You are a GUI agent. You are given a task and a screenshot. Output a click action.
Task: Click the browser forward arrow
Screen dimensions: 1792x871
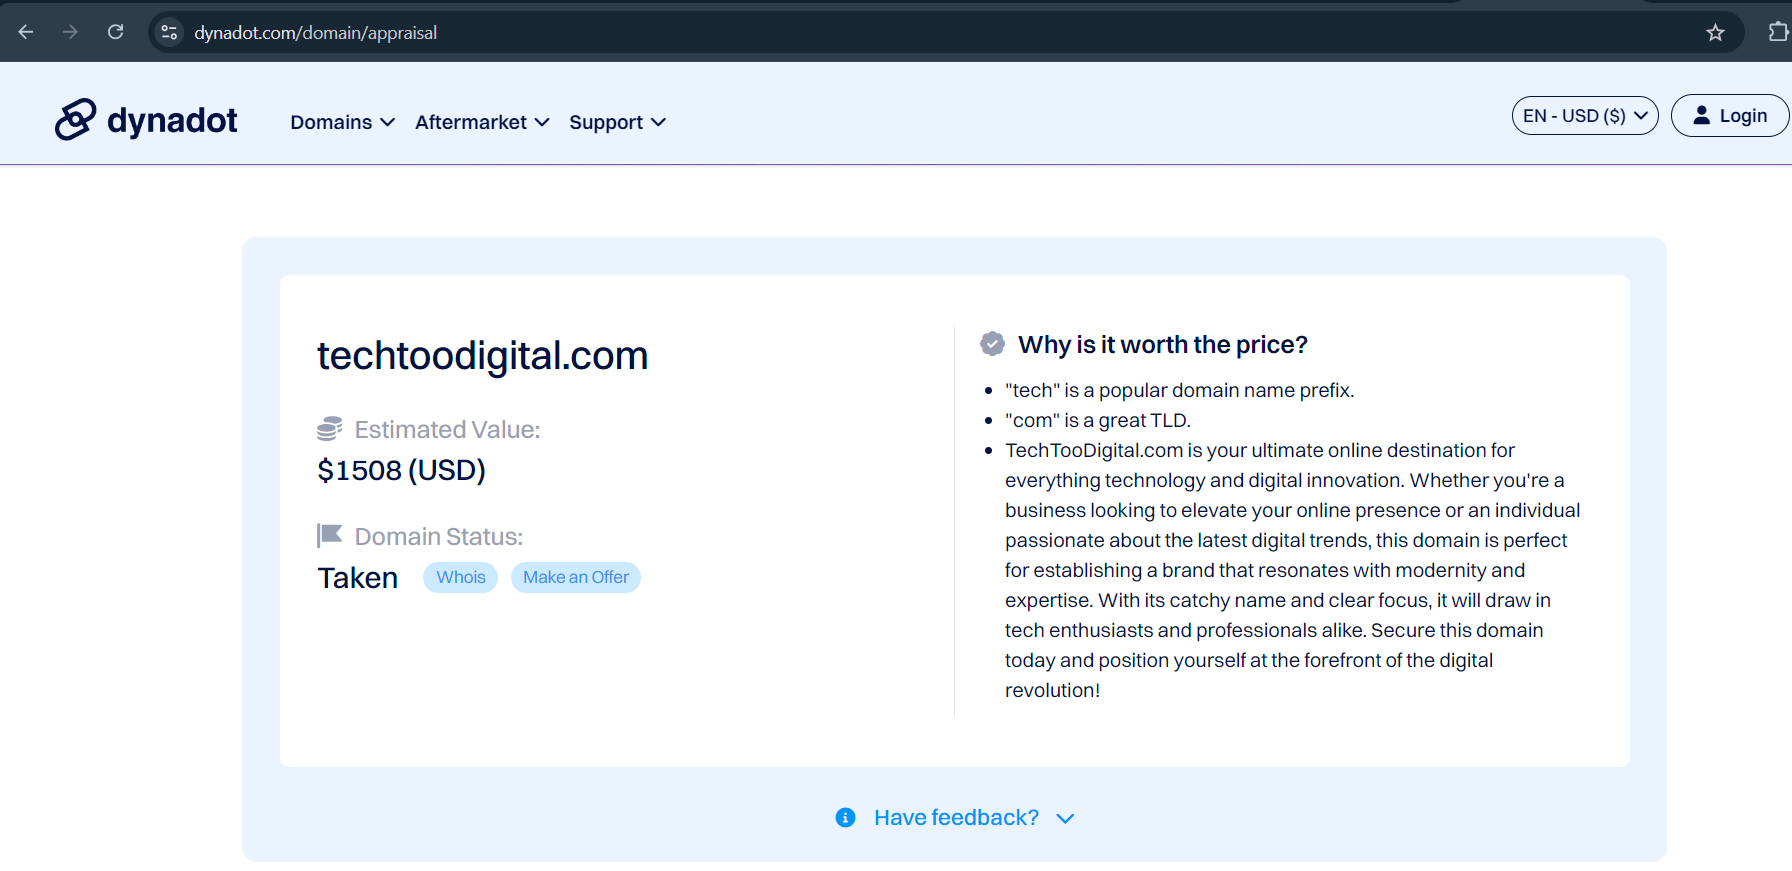pyautogui.click(x=70, y=32)
